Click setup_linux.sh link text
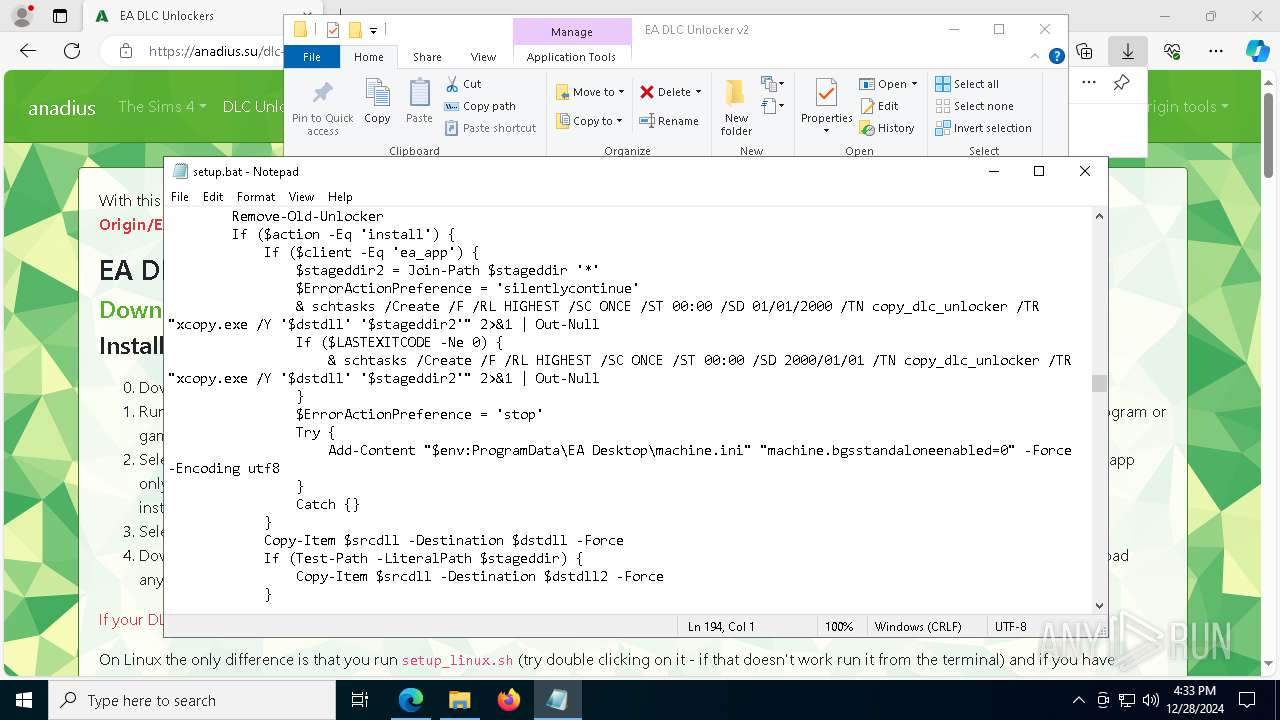The width and height of the screenshot is (1280, 720). 457,660
